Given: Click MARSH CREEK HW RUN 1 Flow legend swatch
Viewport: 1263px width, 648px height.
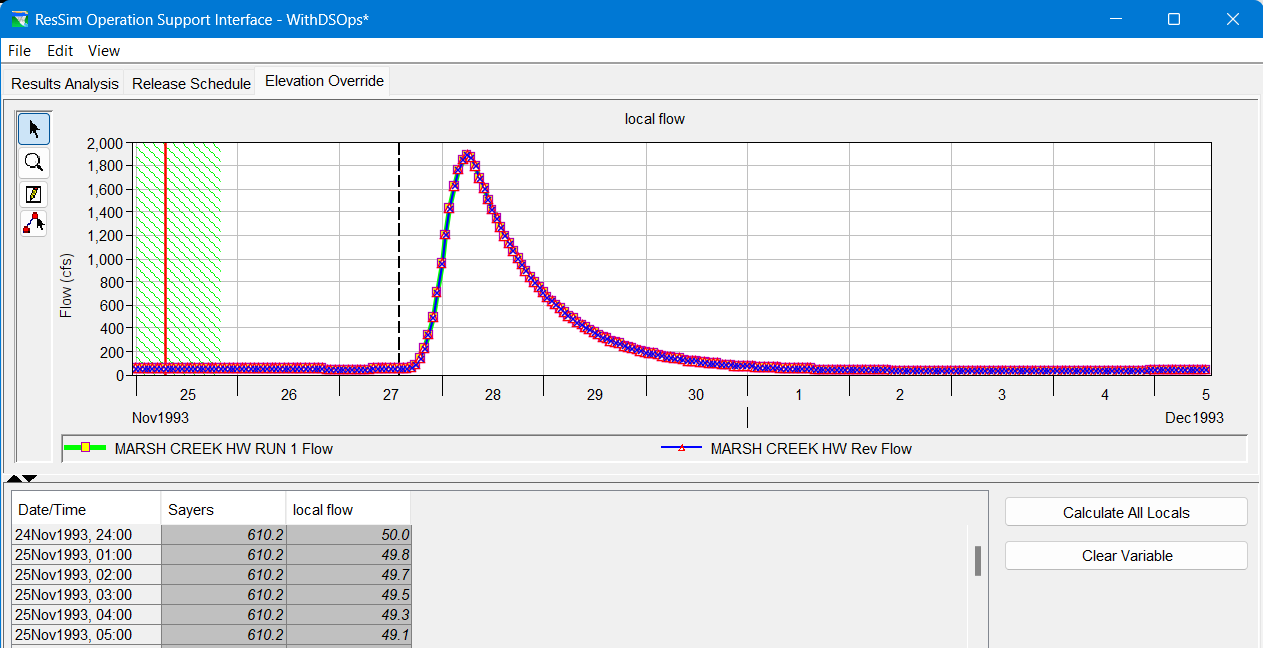Looking at the screenshot, I should (85, 449).
